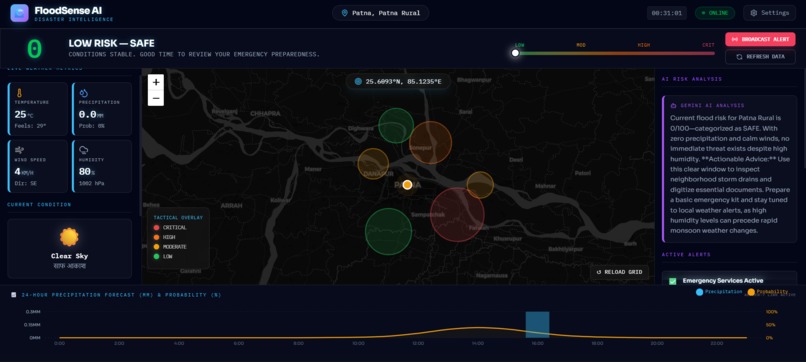Click the small moderate circle east of Patna
Screen dimensions: 806x362
click(x=480, y=185)
